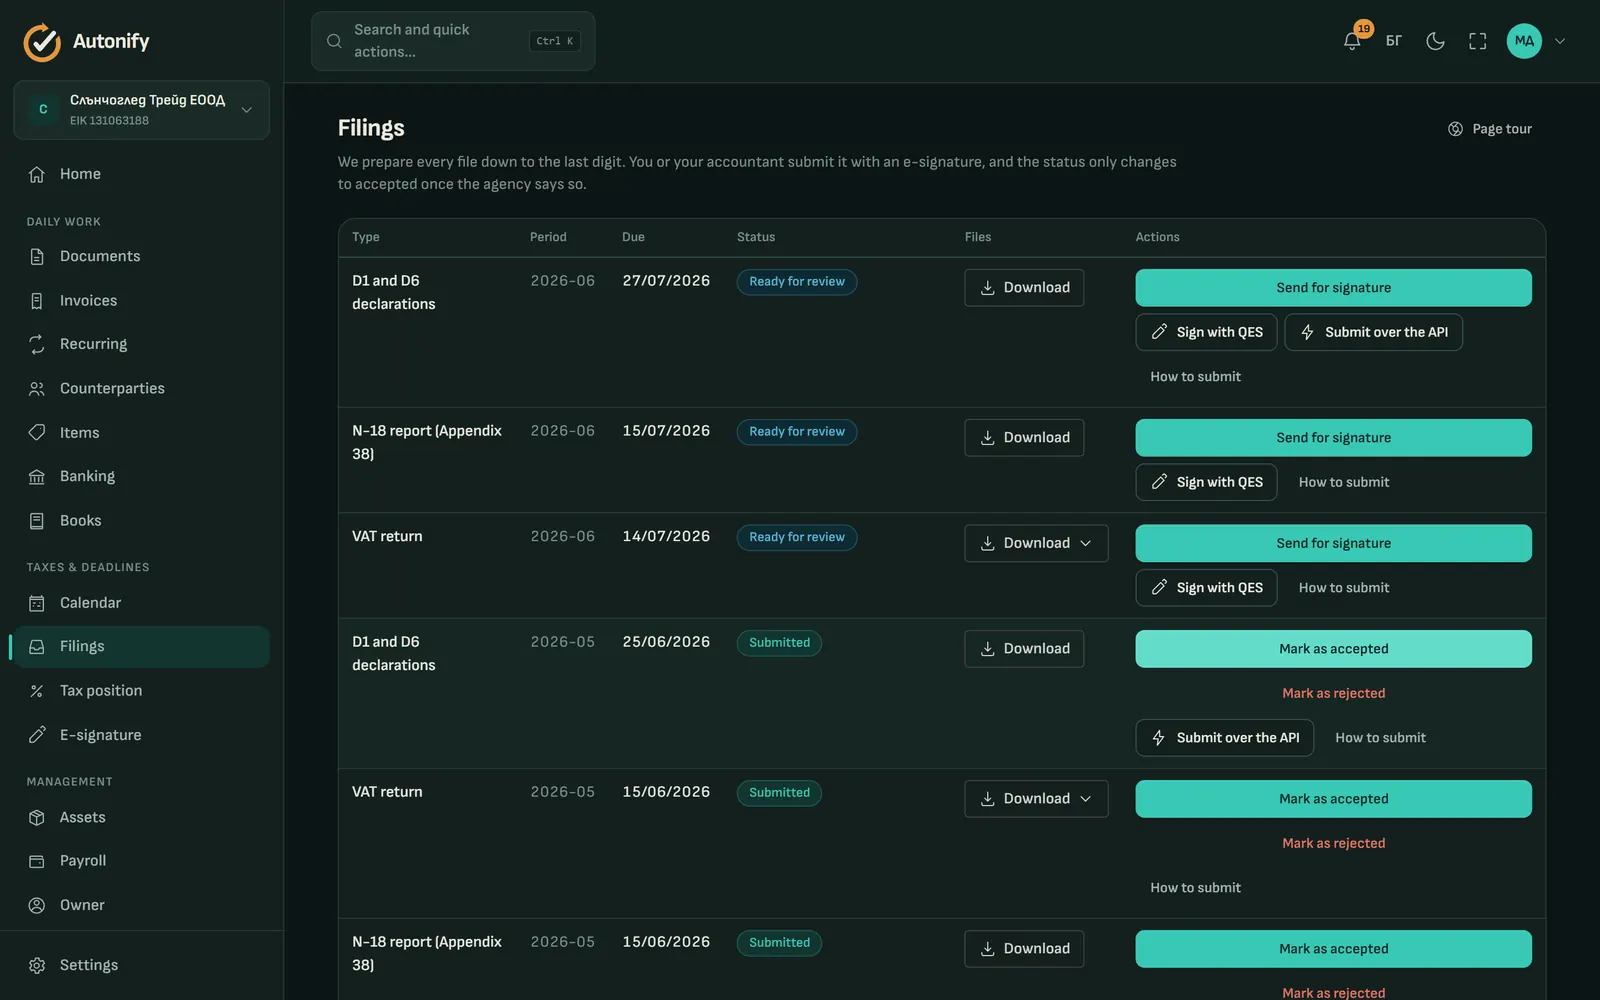Open Documents in sidebar
Viewport: 1600px width, 1000px height.
click(141, 256)
